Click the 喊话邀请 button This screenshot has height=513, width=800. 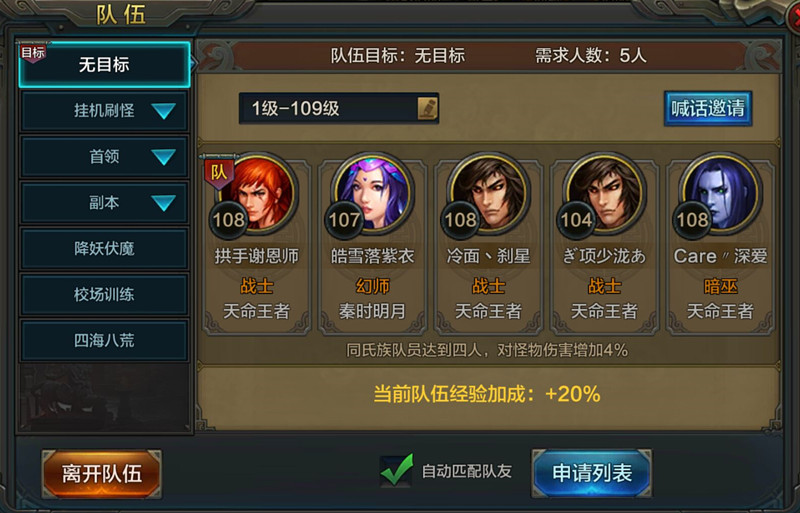tap(708, 108)
